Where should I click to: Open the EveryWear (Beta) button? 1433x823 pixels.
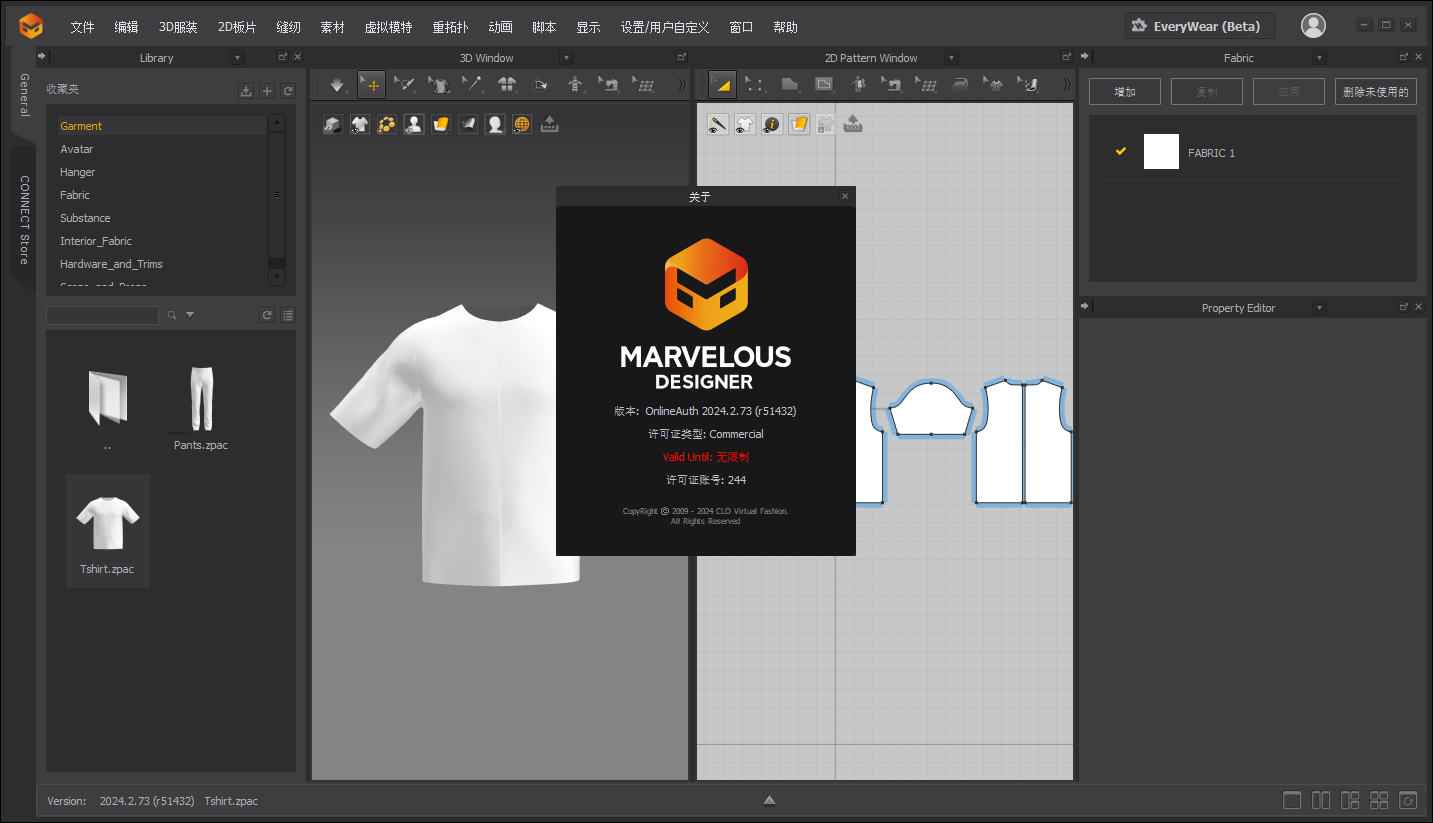1200,26
